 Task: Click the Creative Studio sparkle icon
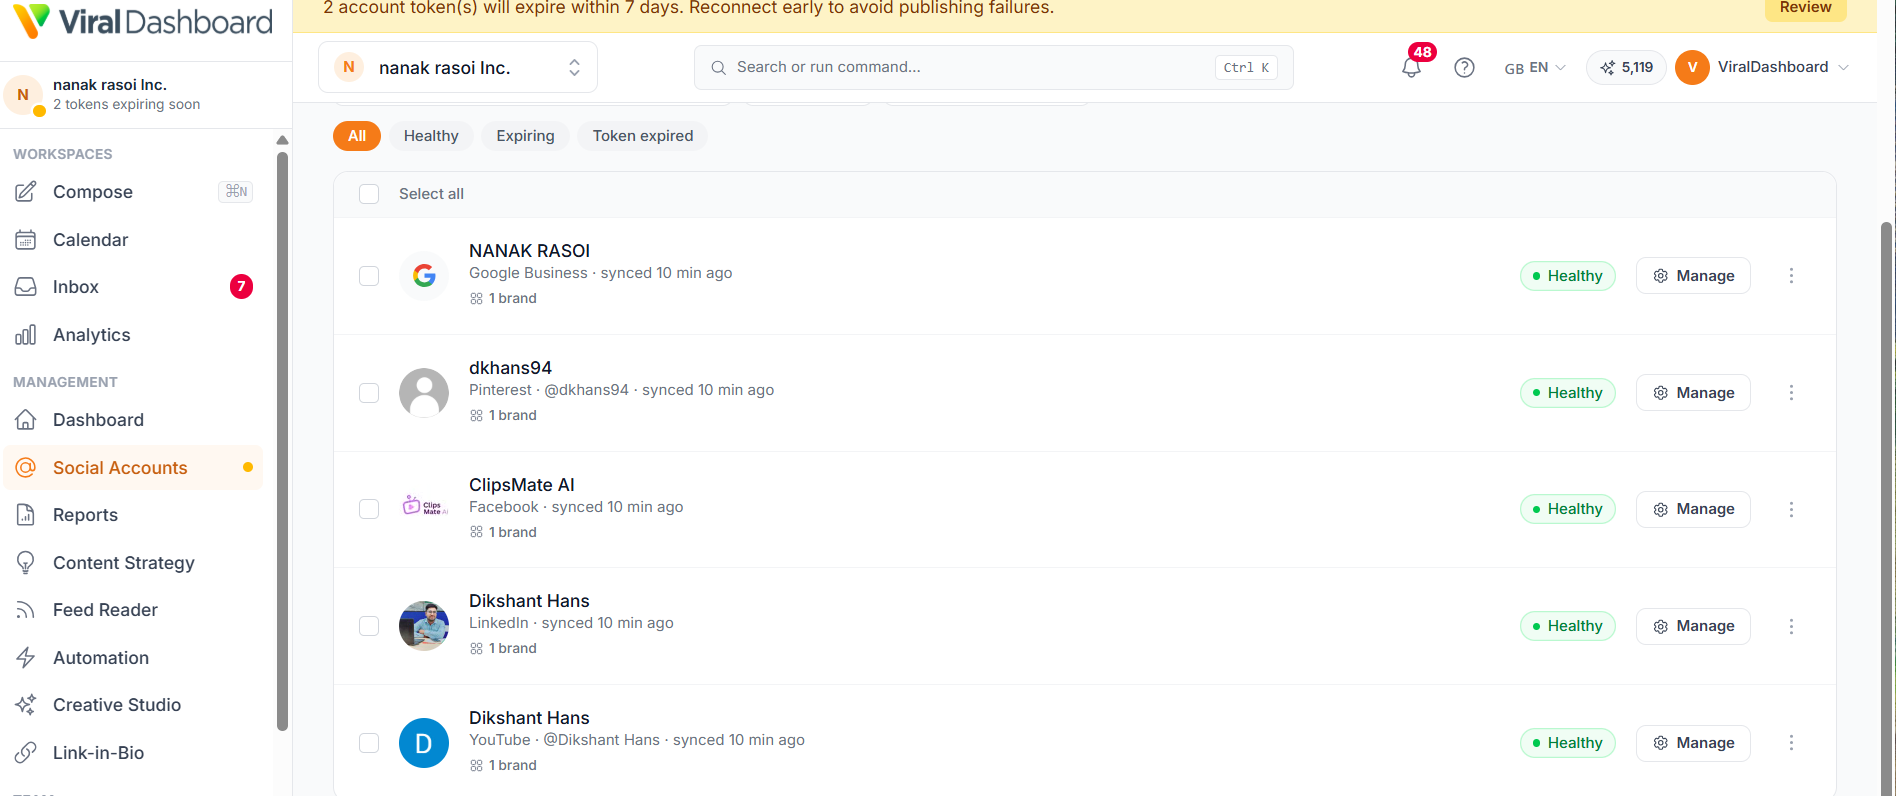[x=26, y=705]
